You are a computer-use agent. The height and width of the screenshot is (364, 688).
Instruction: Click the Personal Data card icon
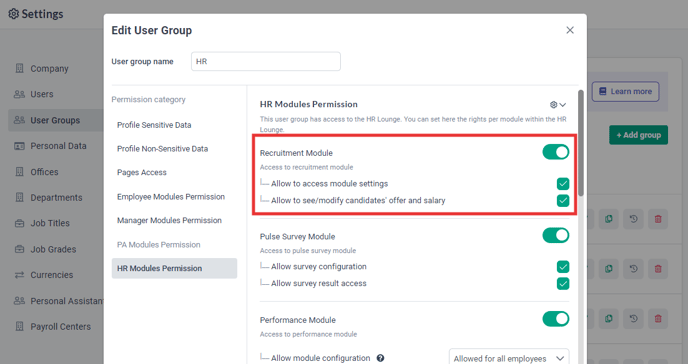point(19,146)
